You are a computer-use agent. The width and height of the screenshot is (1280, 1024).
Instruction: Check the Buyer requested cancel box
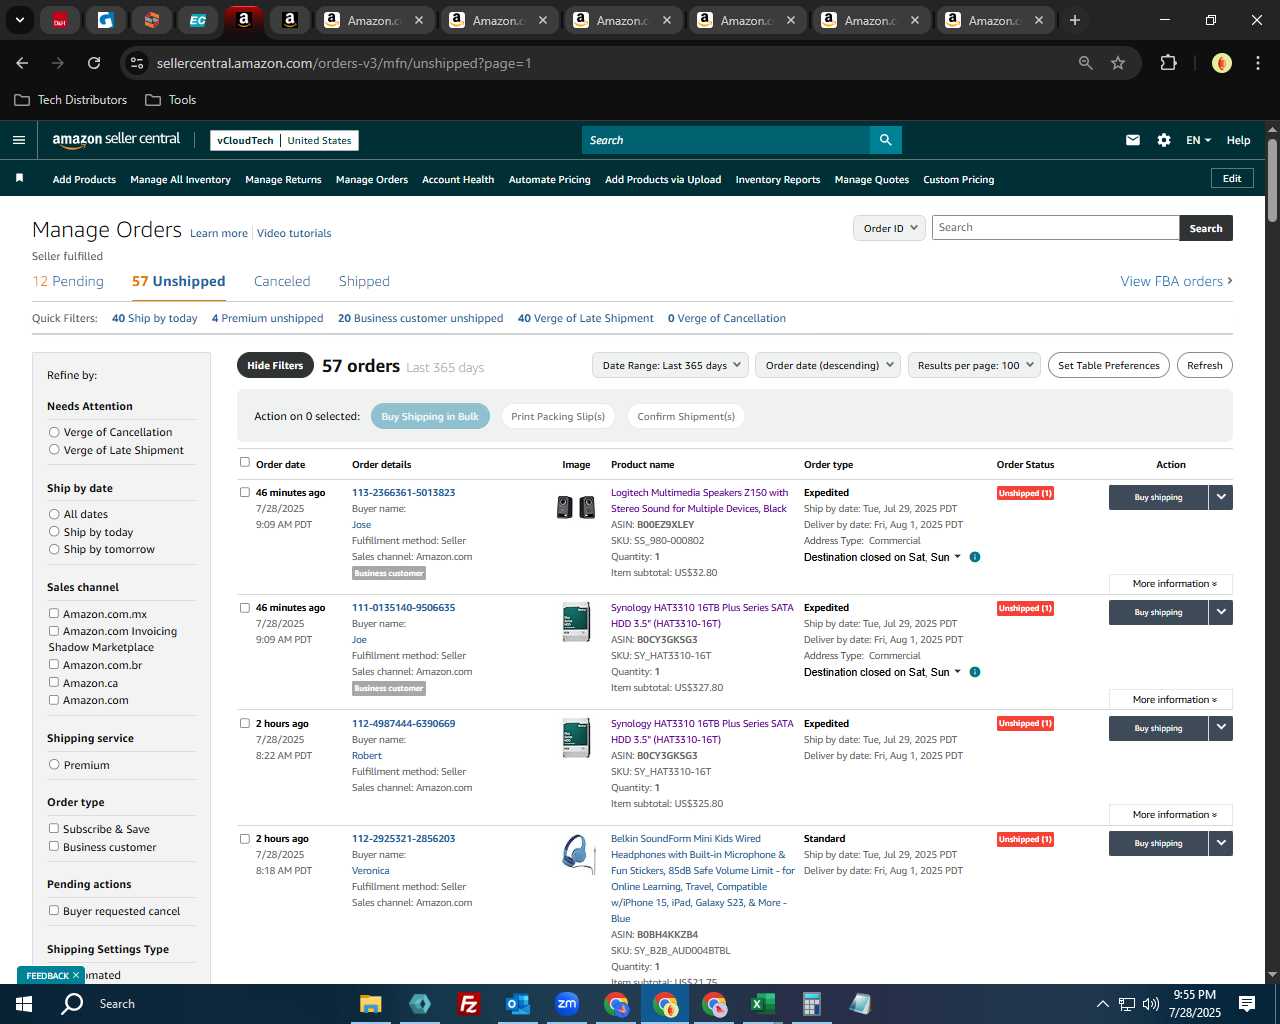click(x=54, y=911)
